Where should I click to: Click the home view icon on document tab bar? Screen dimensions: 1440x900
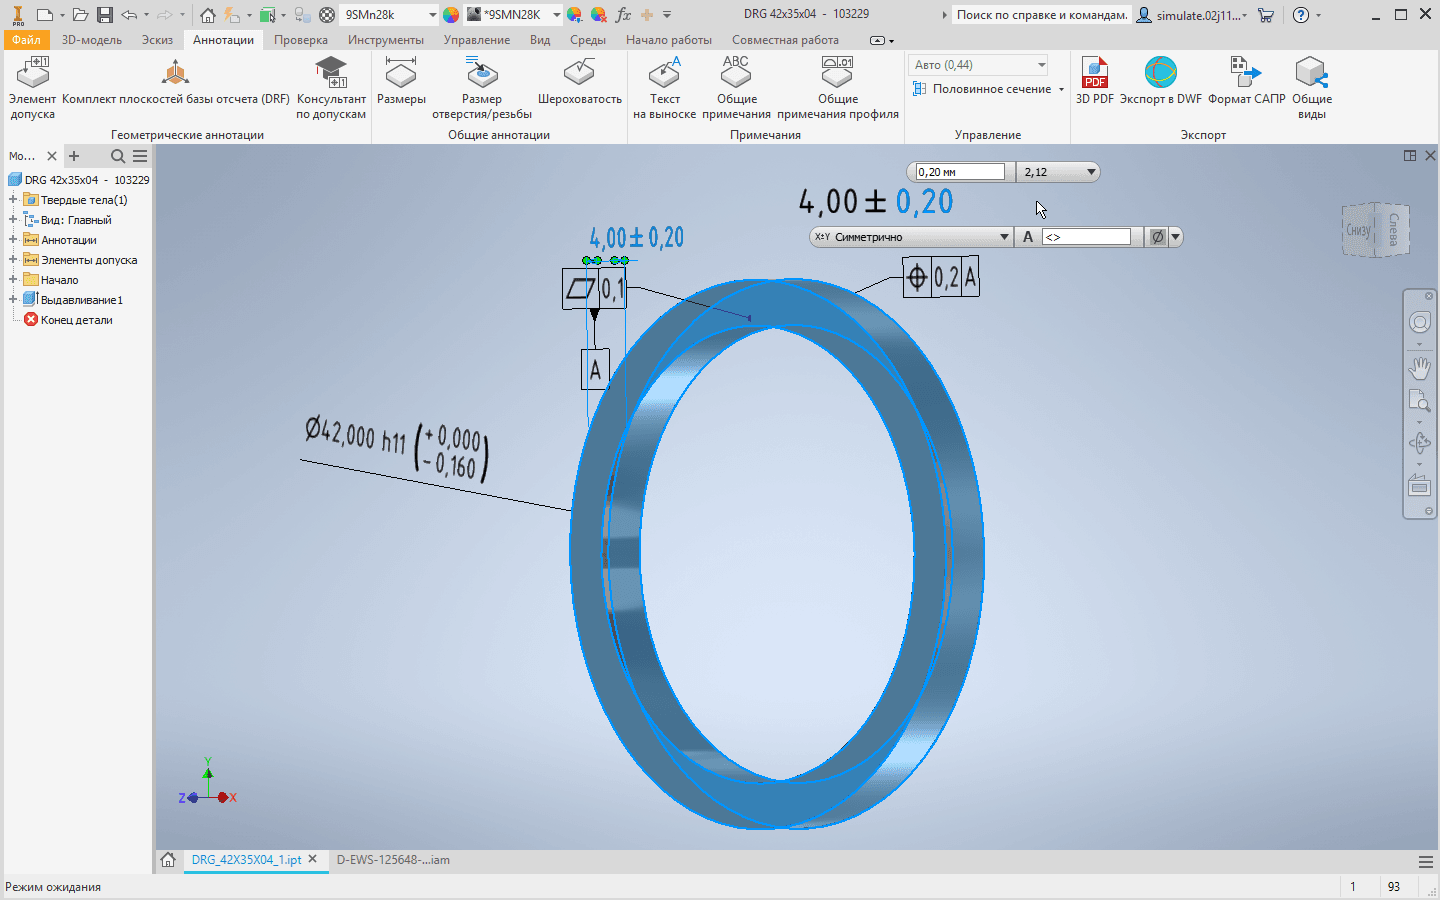(x=168, y=860)
